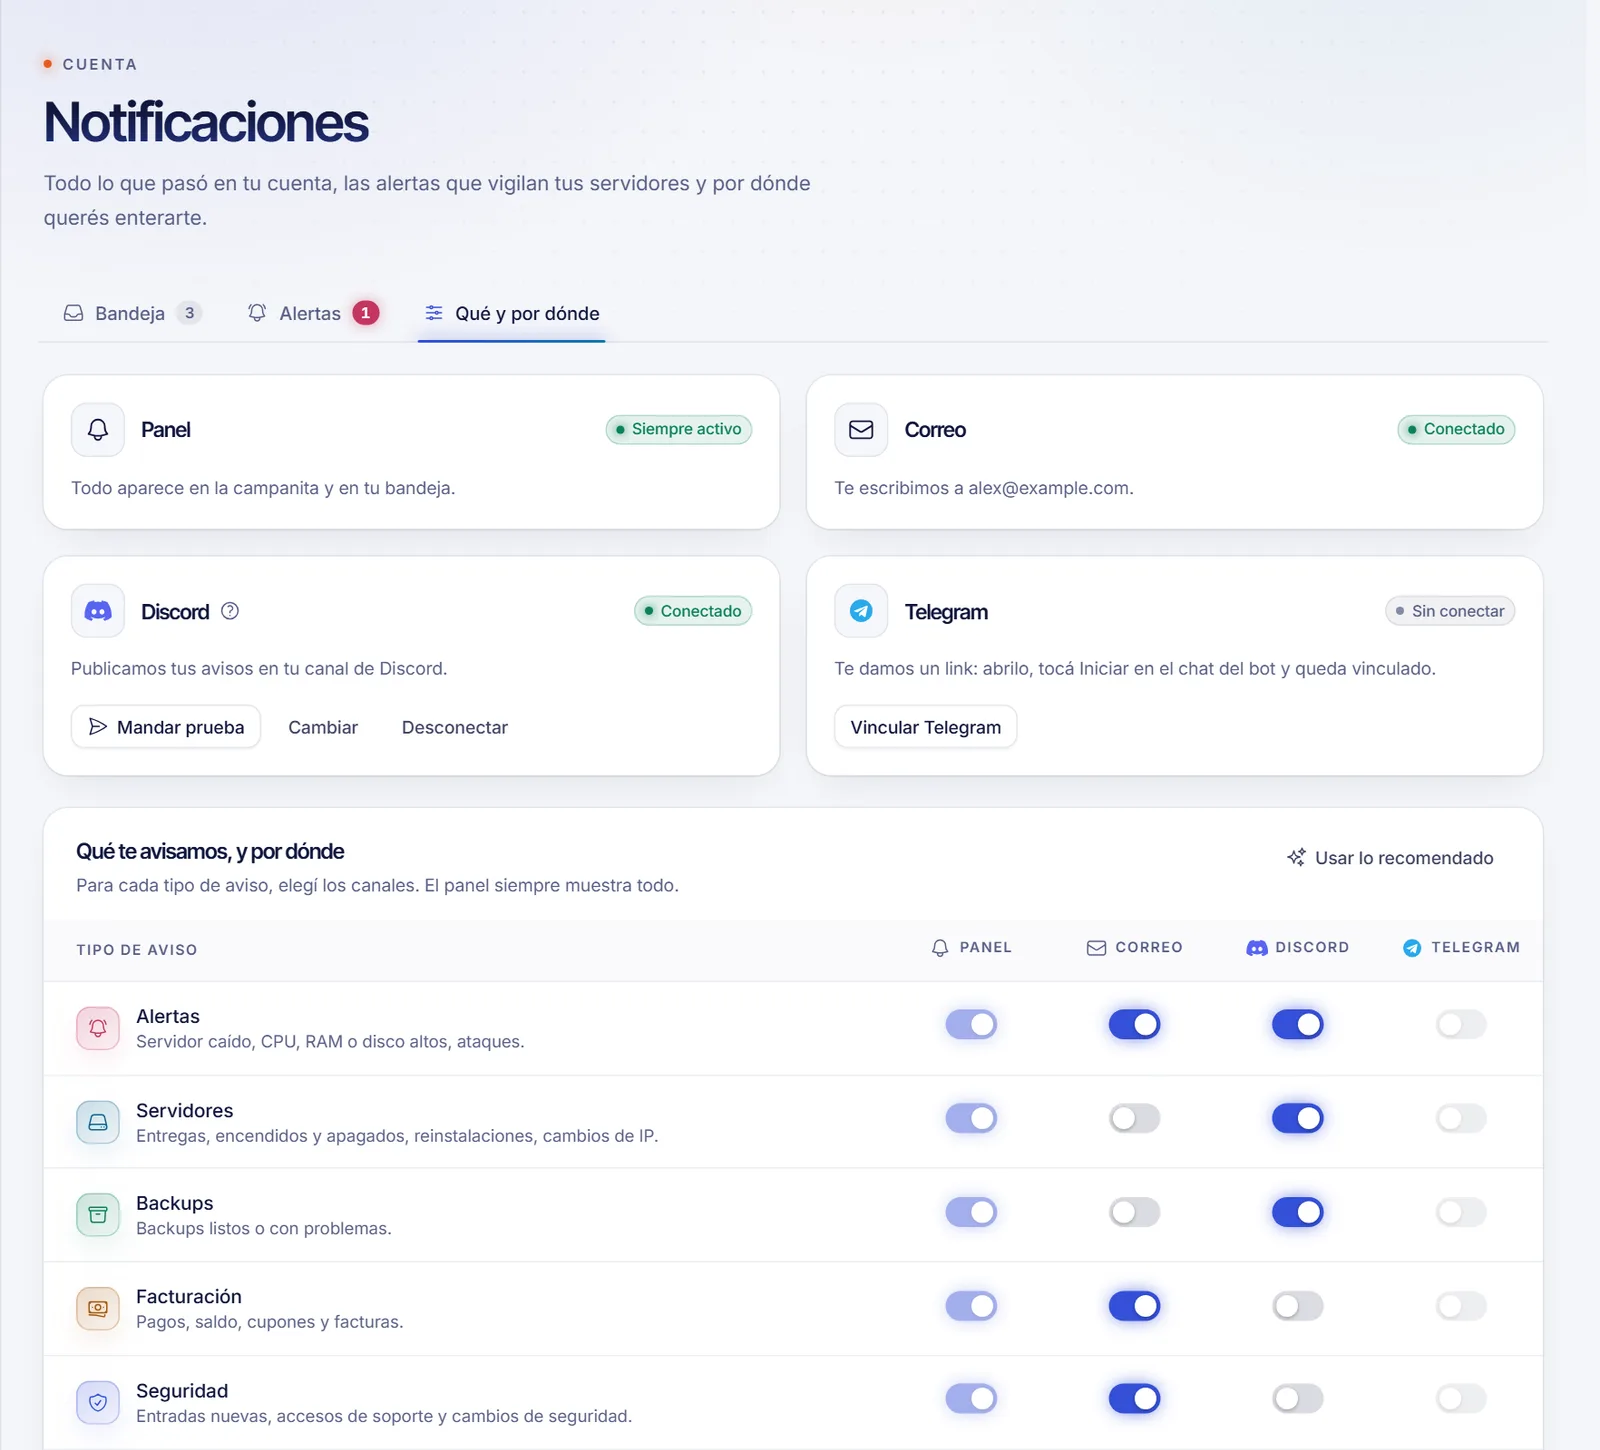
Task: Disable Correo toggle for Facturación
Action: click(1134, 1306)
